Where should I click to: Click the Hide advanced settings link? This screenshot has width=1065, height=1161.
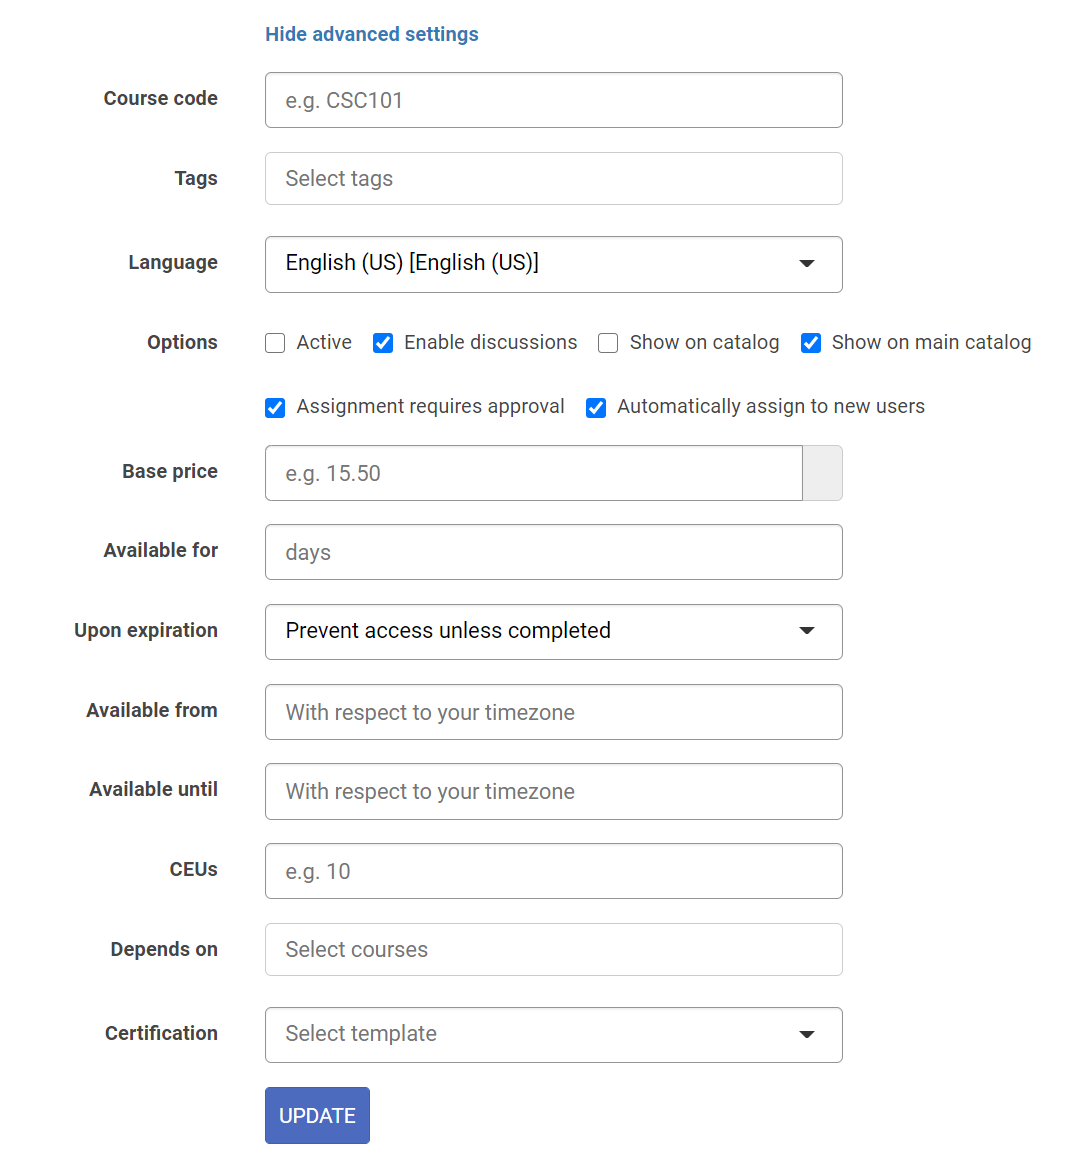coord(372,34)
